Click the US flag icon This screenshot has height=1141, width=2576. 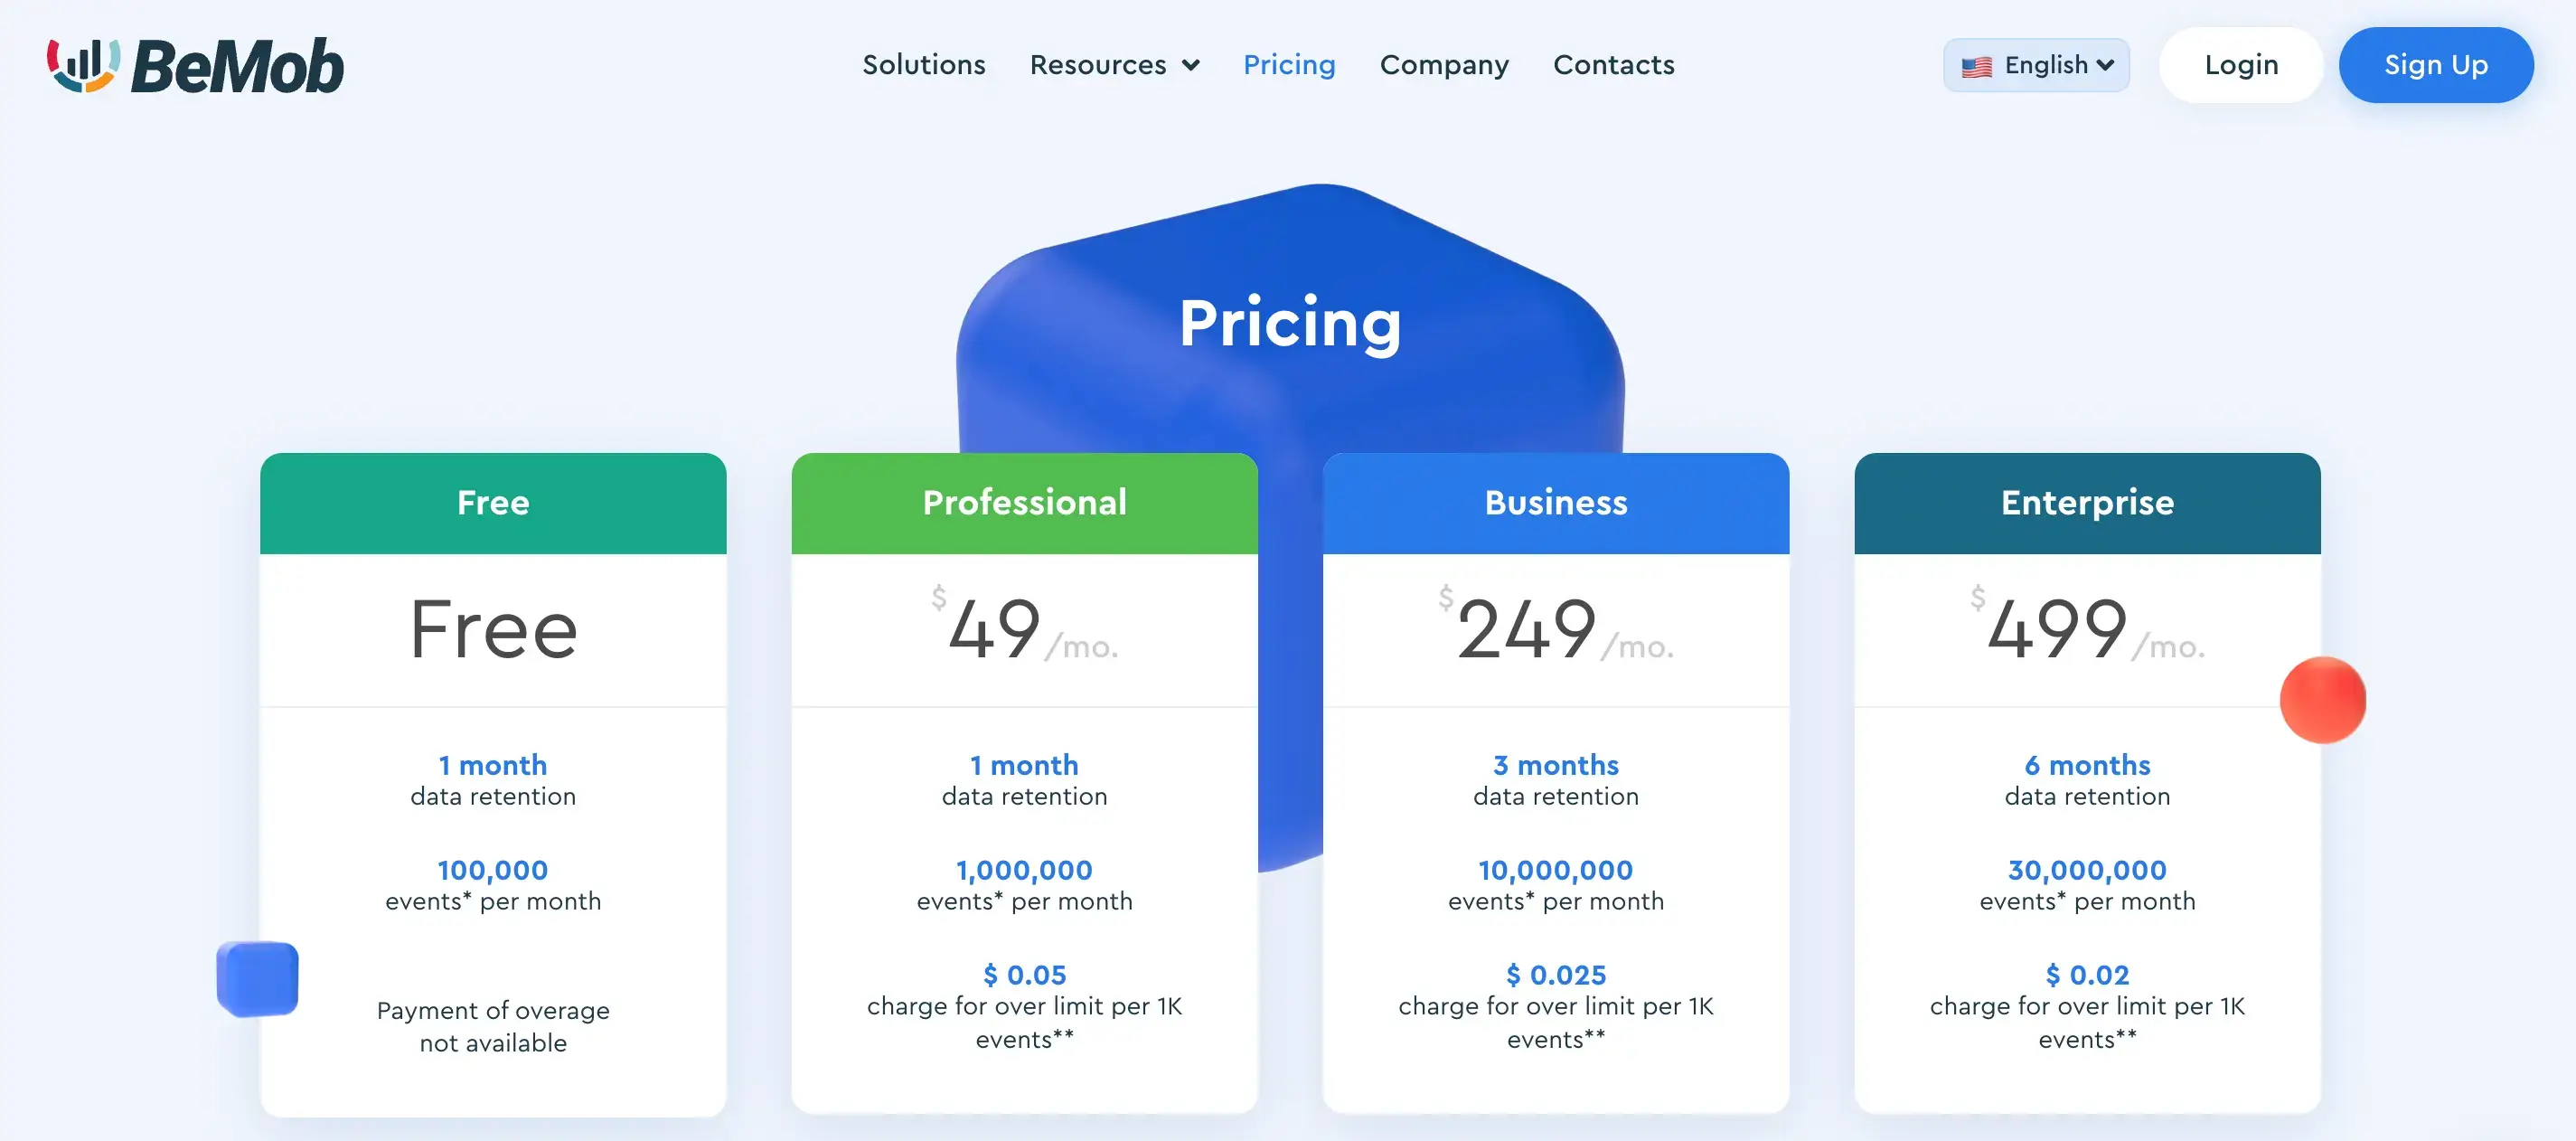pyautogui.click(x=1976, y=67)
